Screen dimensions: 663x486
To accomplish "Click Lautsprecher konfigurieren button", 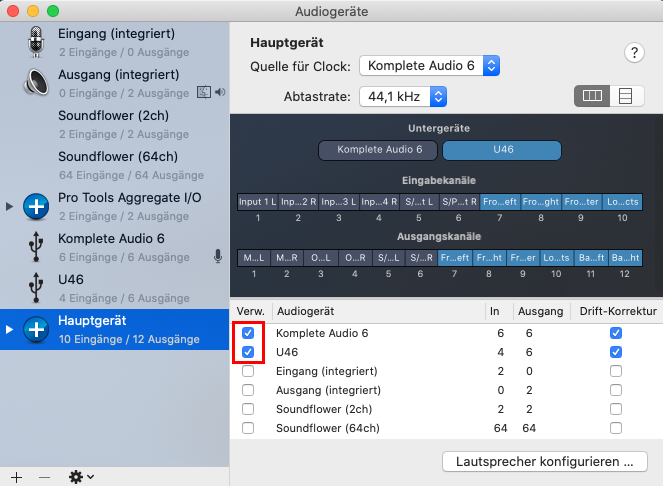I will coord(545,461).
